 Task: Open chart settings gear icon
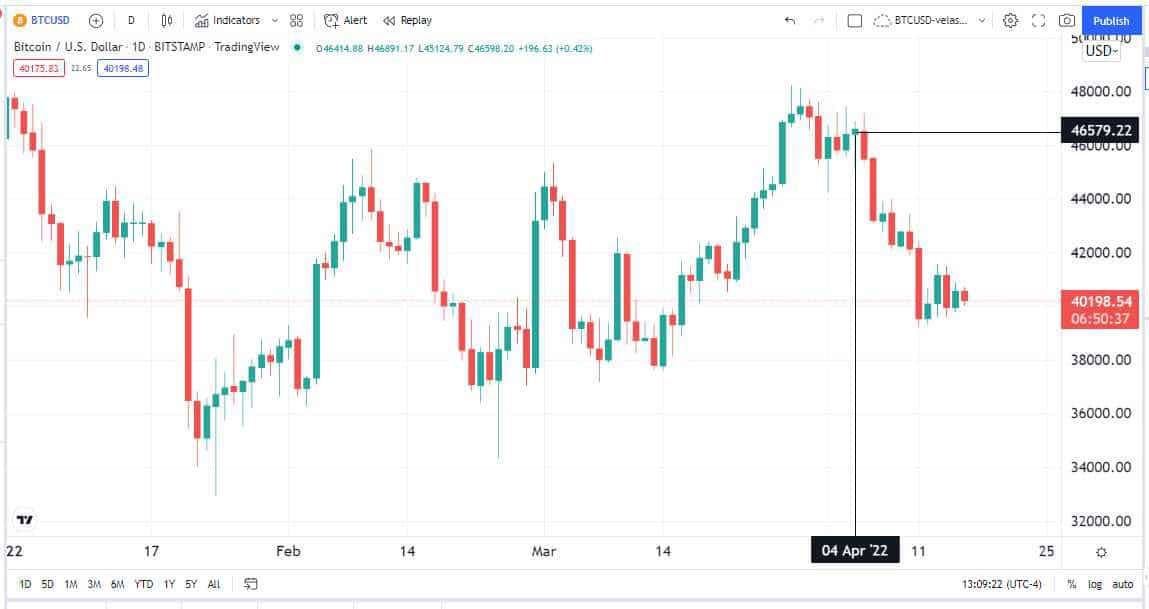pos(1010,20)
